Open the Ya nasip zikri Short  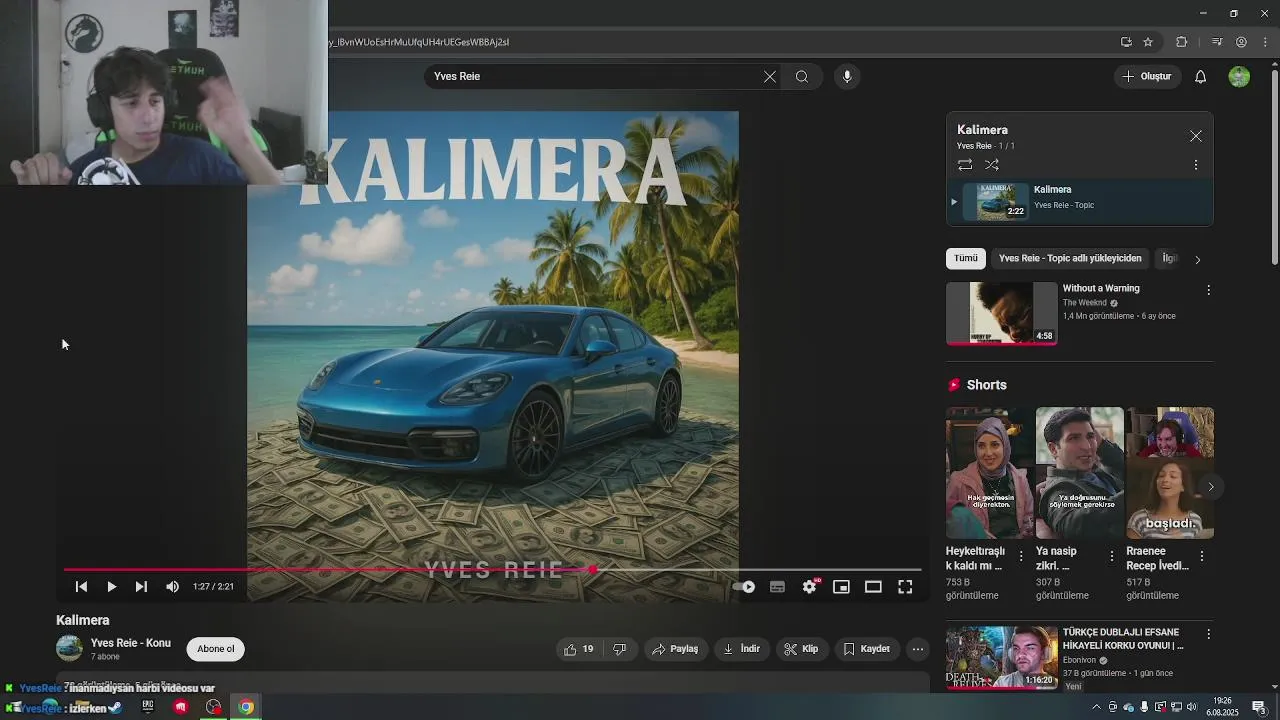click(1079, 473)
